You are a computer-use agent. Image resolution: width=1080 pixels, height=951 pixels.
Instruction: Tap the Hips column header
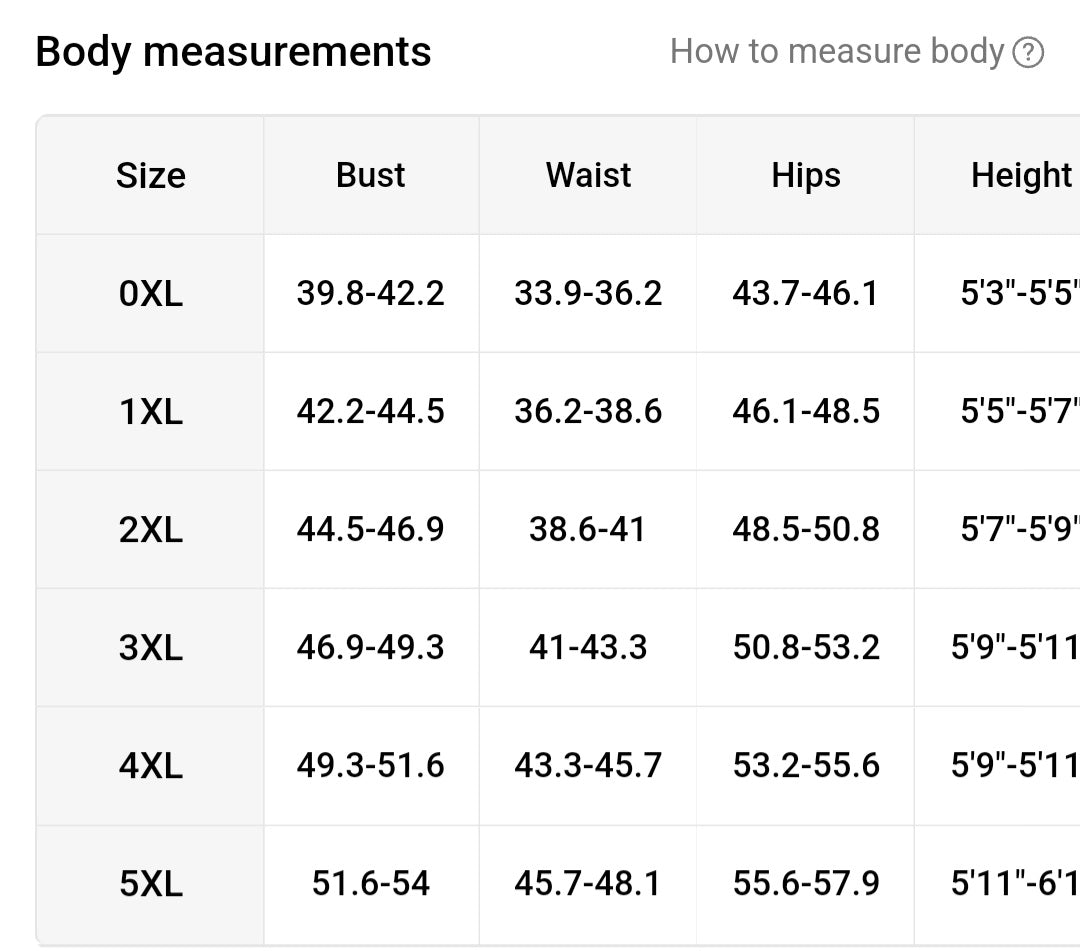806,175
